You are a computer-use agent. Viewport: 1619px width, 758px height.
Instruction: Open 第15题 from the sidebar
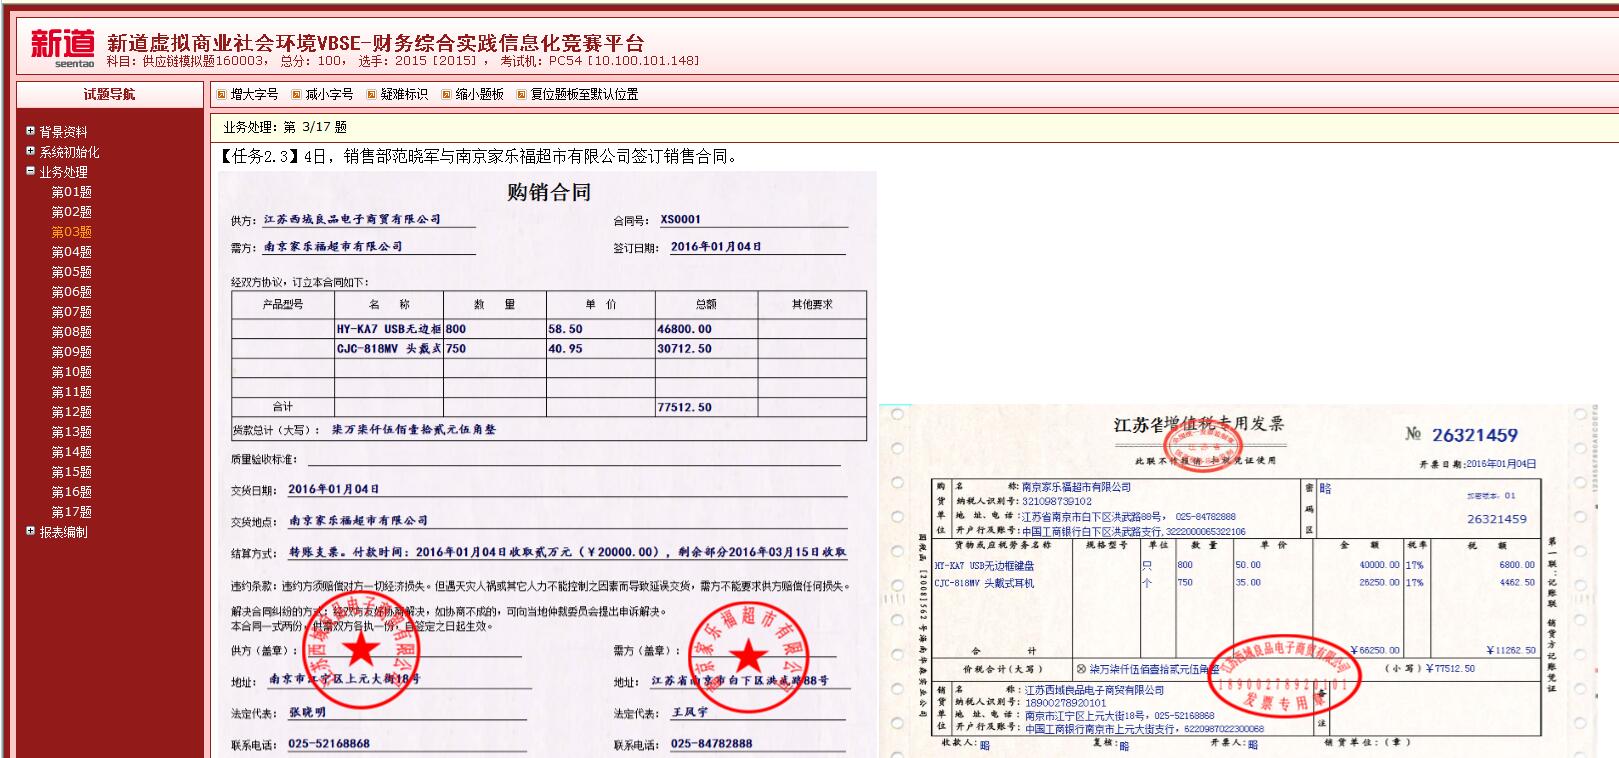click(72, 472)
